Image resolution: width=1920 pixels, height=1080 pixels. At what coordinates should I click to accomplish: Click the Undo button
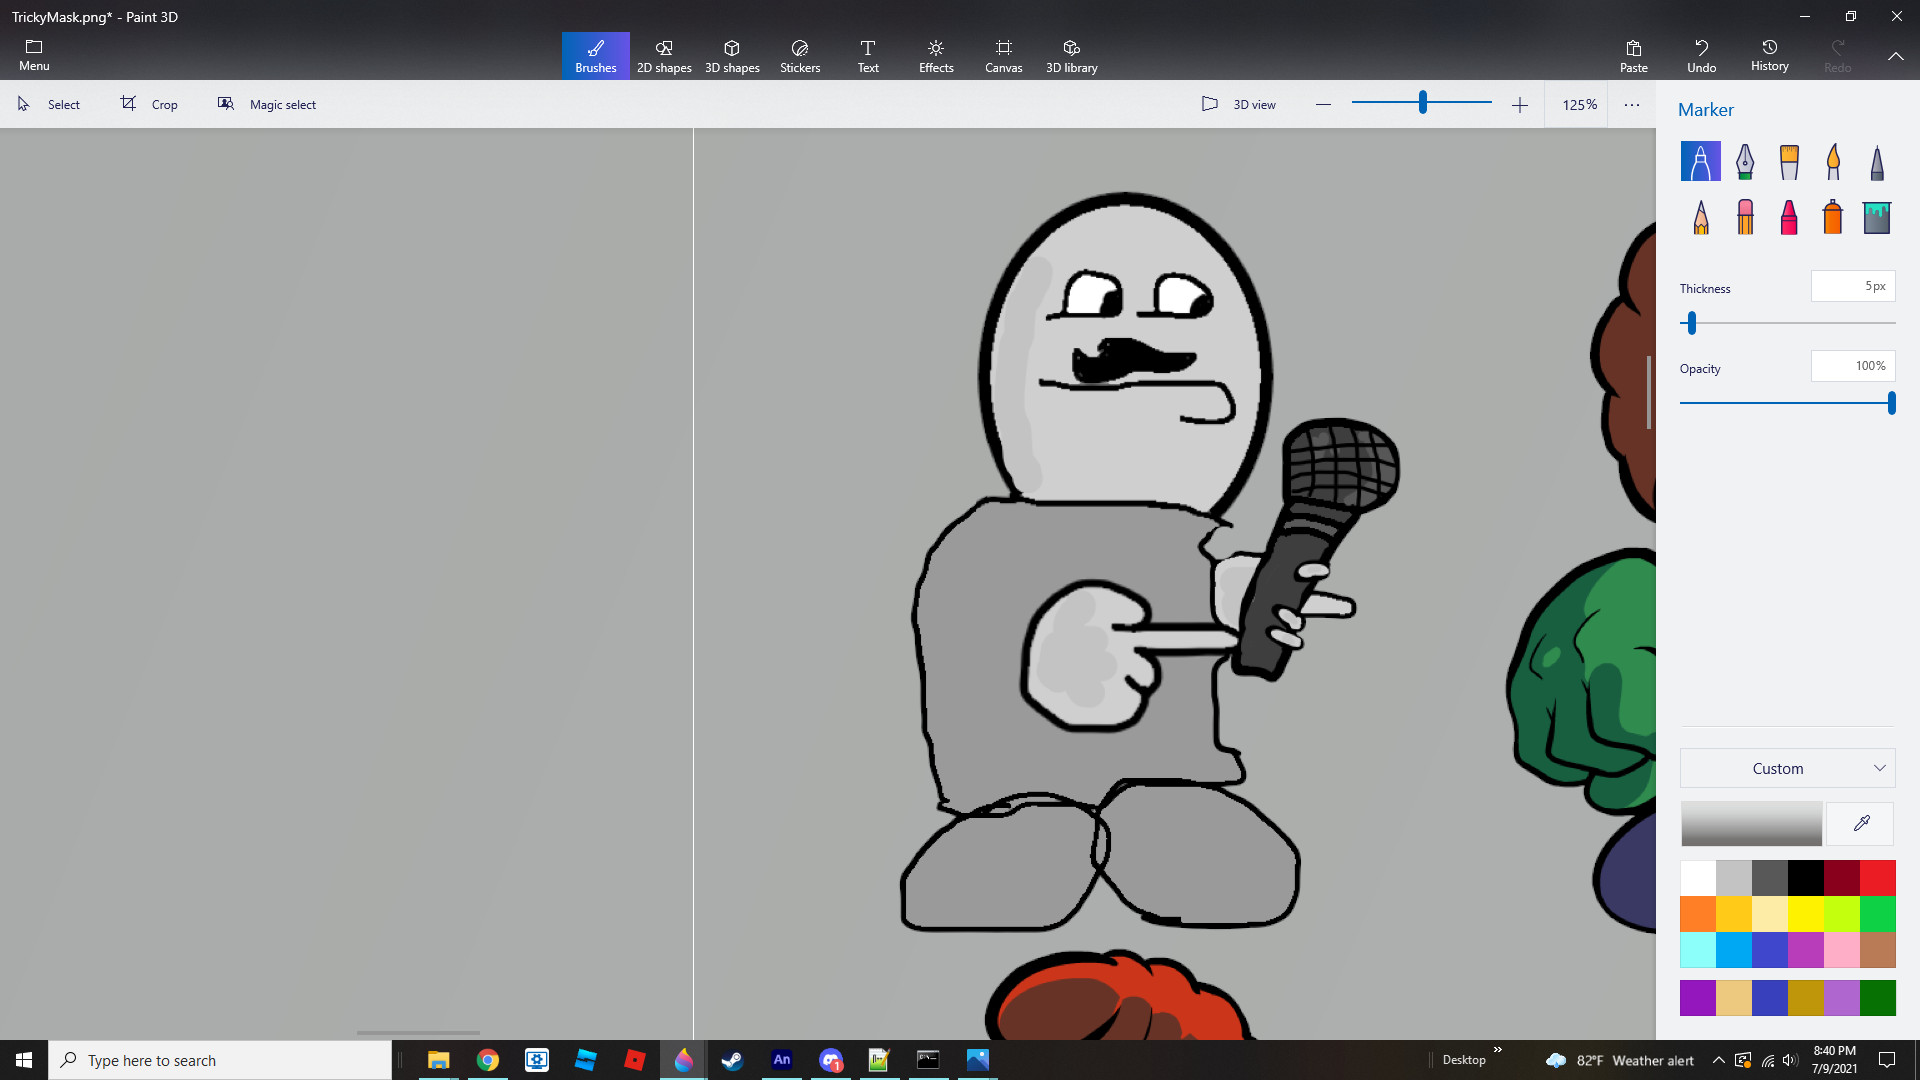tap(1701, 56)
